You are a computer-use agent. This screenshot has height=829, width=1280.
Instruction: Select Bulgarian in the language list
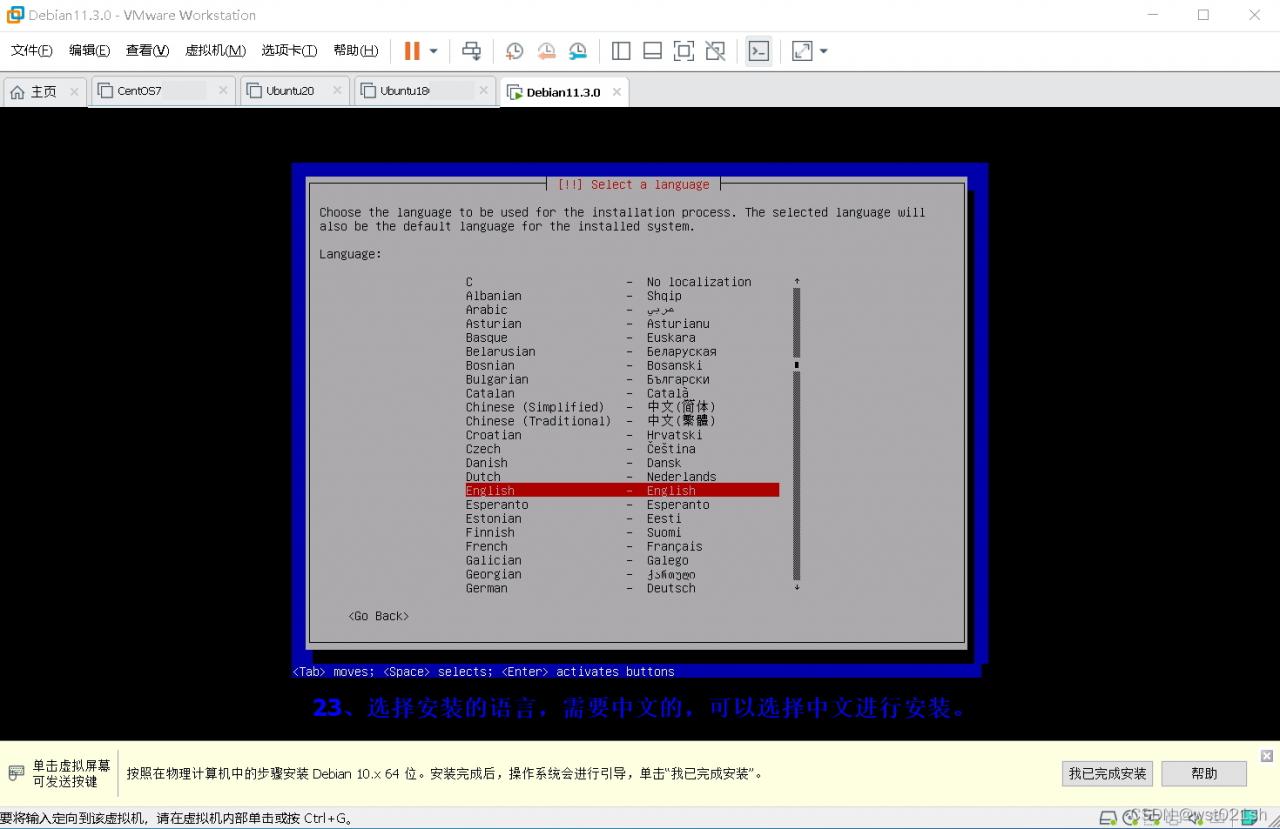pyautogui.click(x=622, y=380)
